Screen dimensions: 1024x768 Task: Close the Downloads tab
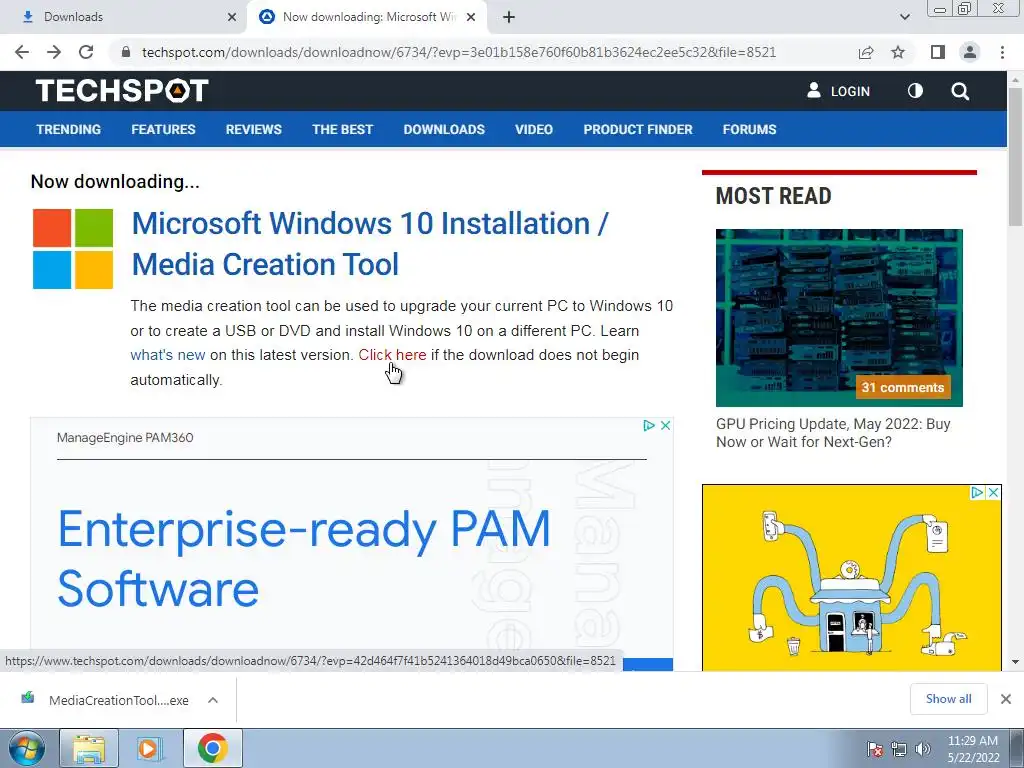(232, 17)
